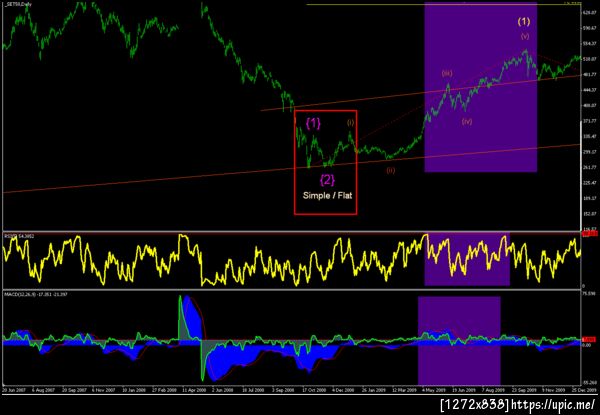Click the yellow (1) wave label

(524, 21)
